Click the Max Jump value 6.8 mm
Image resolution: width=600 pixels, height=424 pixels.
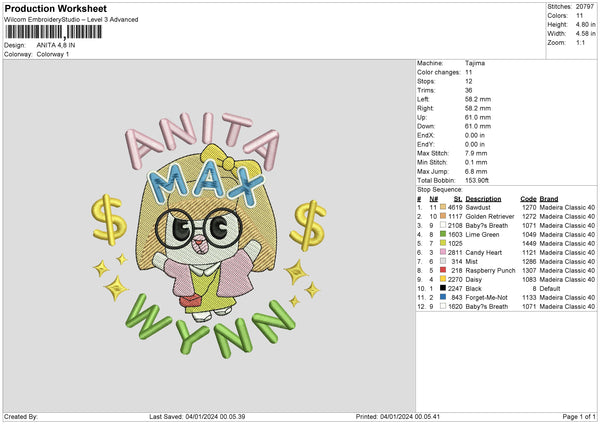(x=476, y=171)
